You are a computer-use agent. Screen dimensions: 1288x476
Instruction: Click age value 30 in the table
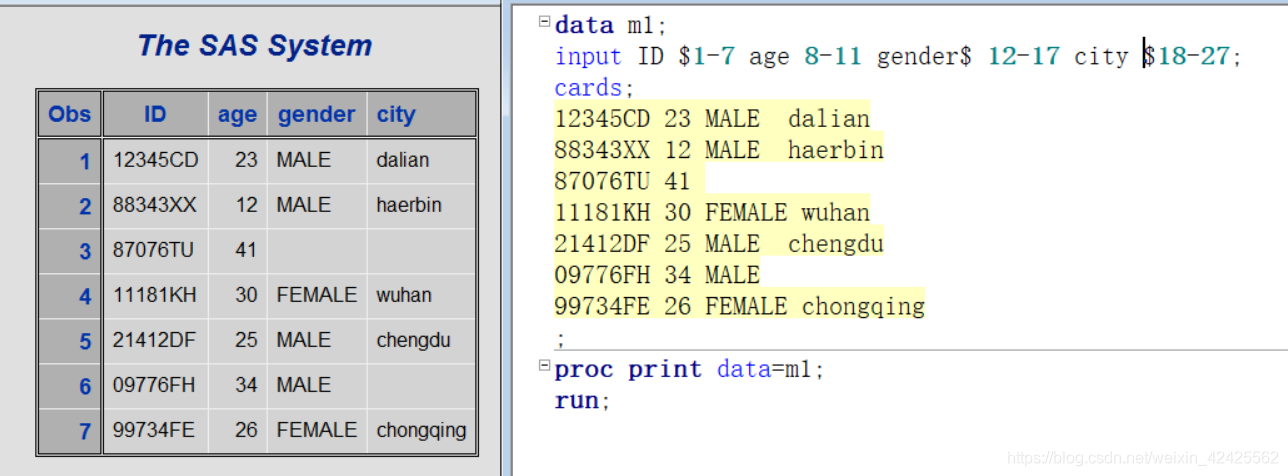237,295
